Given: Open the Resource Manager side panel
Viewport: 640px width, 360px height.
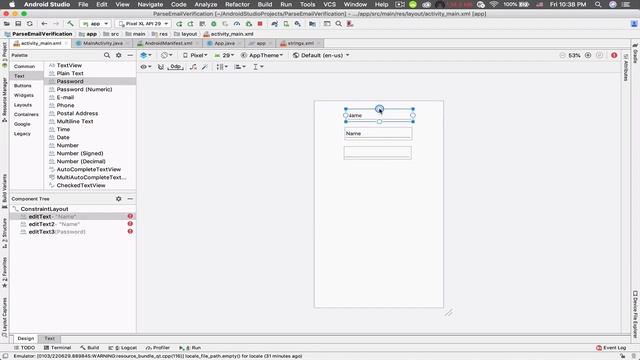Looking at the screenshot, I should (4, 100).
